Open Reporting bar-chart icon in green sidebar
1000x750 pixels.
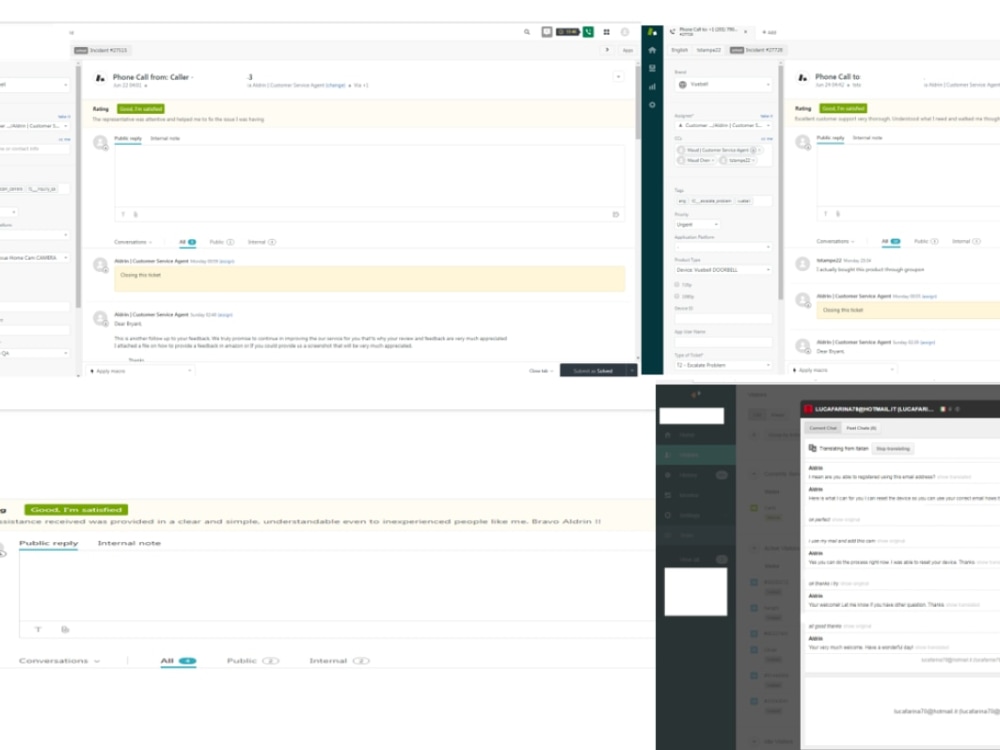652,86
